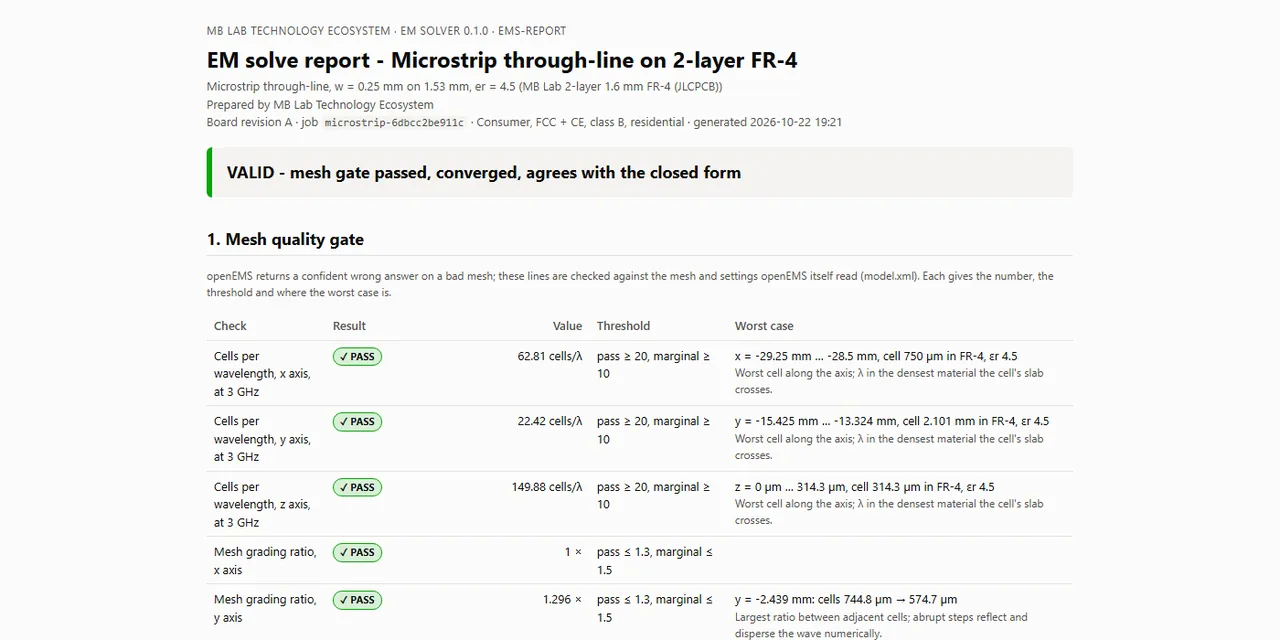Click the Check column header
This screenshot has width=1280, height=640.
pos(230,326)
